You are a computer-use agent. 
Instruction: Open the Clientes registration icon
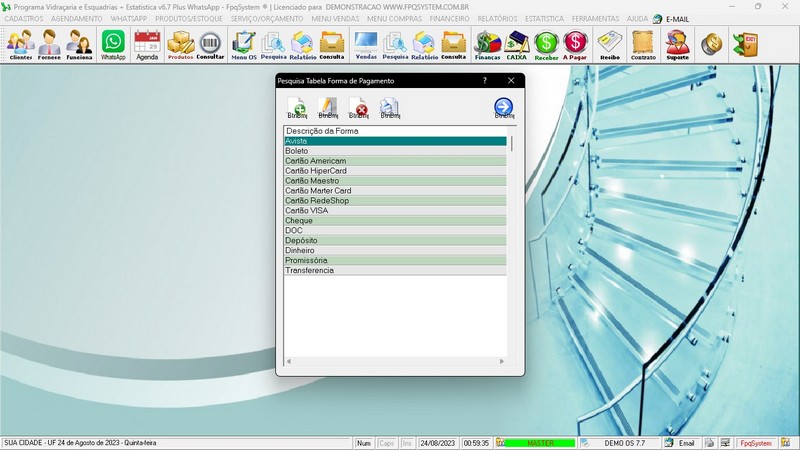pos(20,45)
